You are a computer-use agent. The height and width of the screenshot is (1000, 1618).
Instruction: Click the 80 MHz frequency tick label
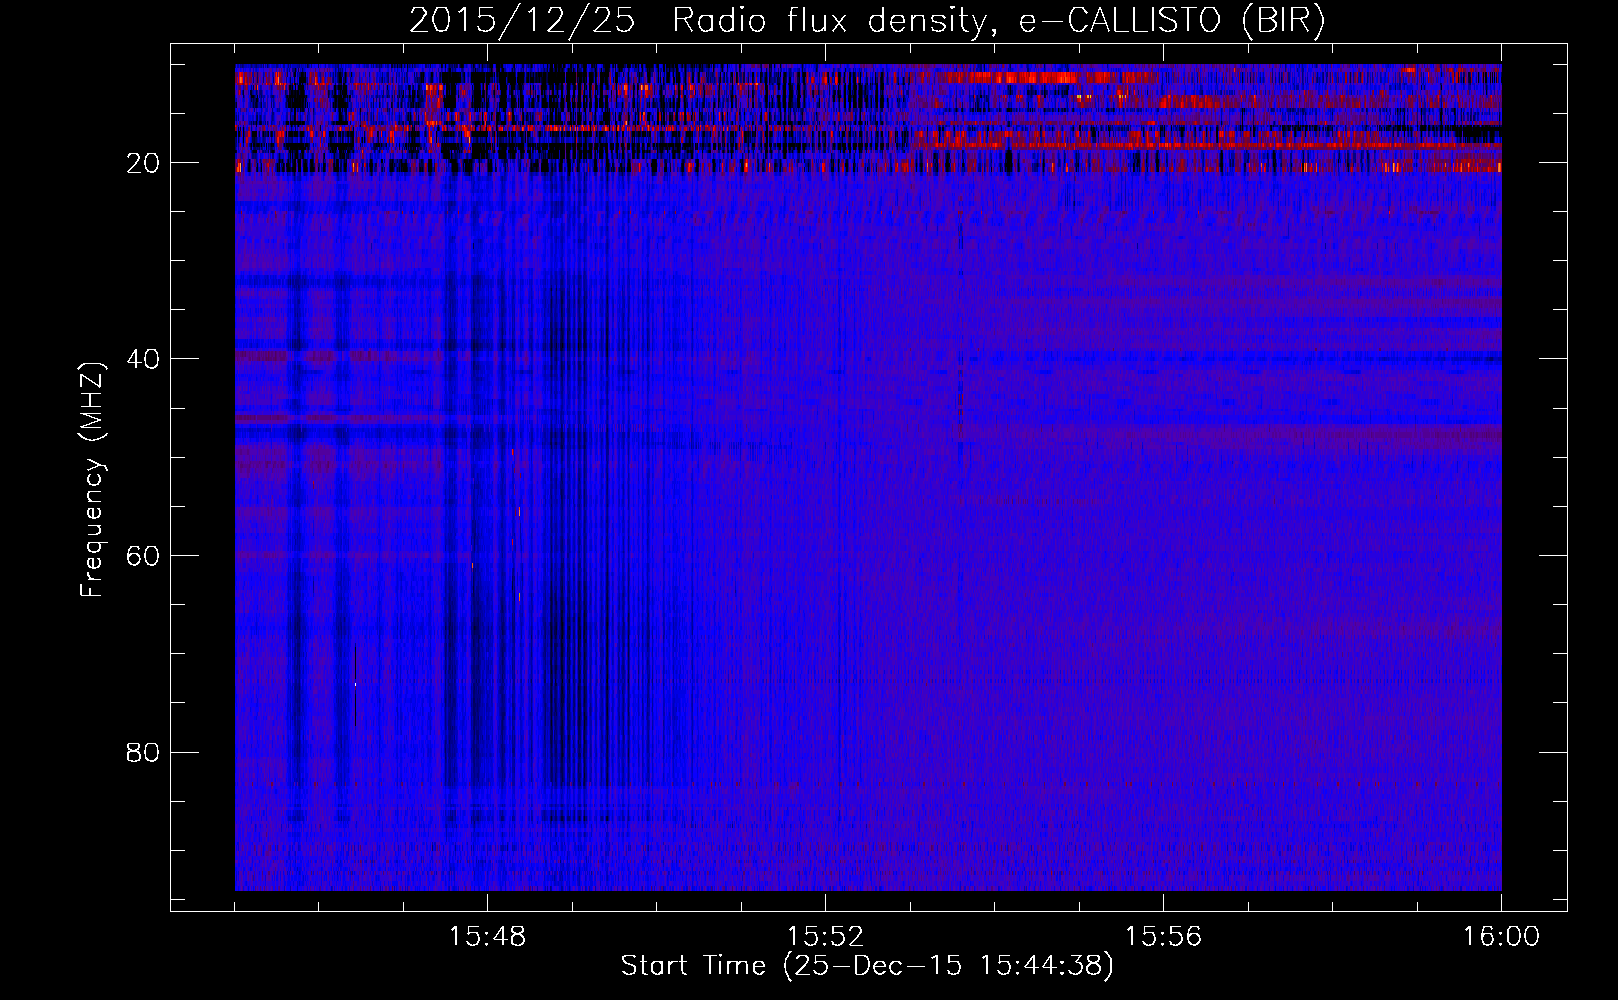coord(143,752)
